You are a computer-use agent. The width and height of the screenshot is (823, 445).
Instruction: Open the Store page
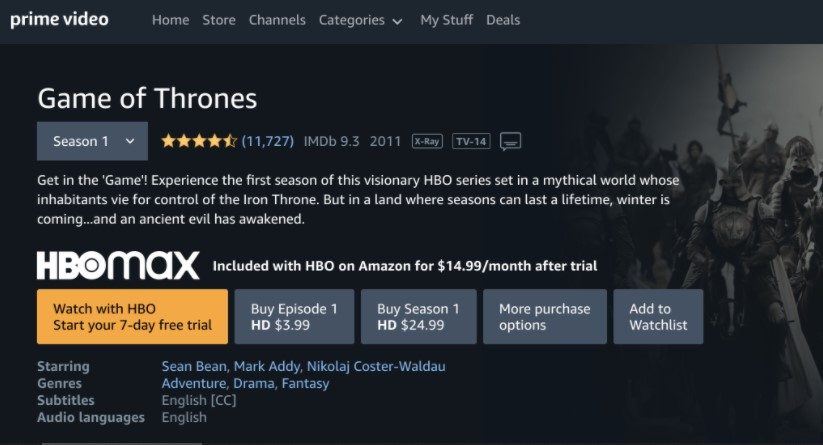pyautogui.click(x=219, y=20)
